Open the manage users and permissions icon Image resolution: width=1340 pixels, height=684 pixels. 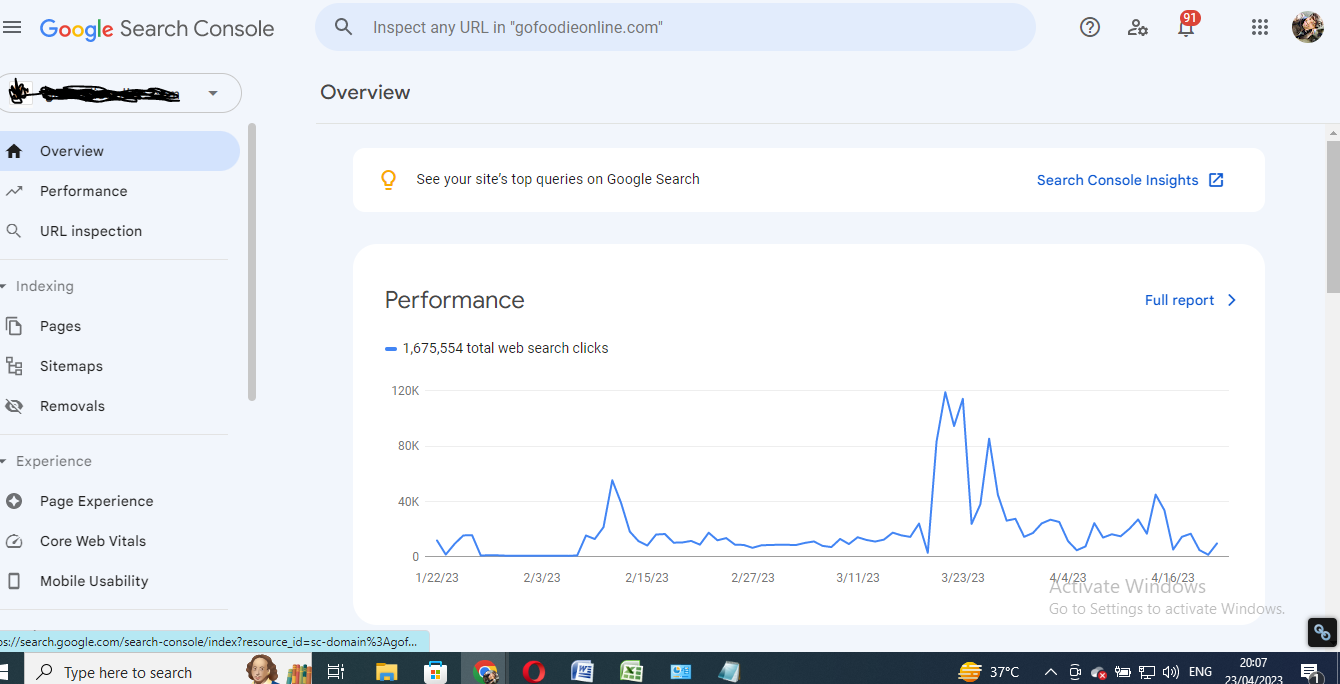point(1138,27)
